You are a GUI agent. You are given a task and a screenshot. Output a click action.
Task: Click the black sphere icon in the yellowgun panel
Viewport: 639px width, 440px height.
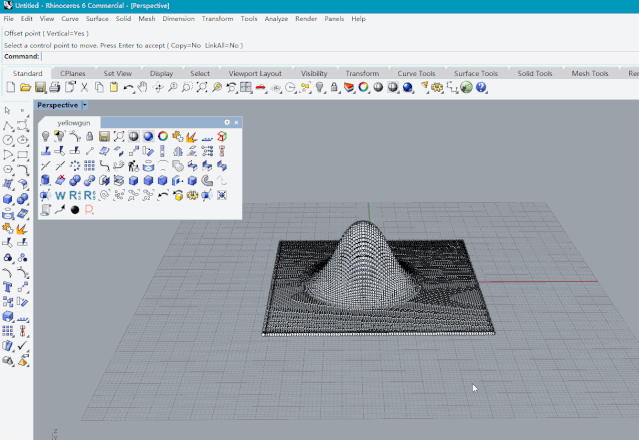click(x=75, y=210)
